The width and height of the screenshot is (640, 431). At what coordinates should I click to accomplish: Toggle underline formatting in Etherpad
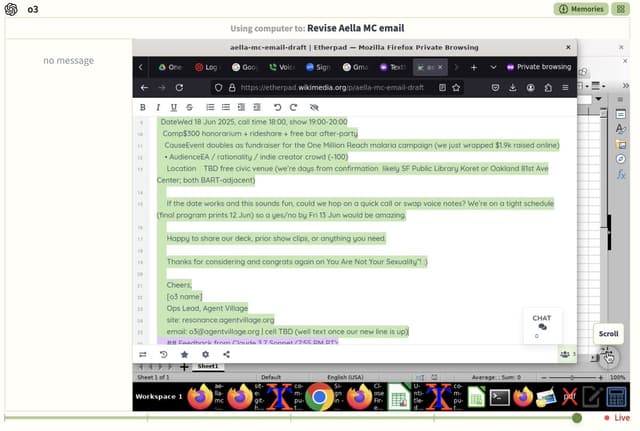tap(174, 107)
